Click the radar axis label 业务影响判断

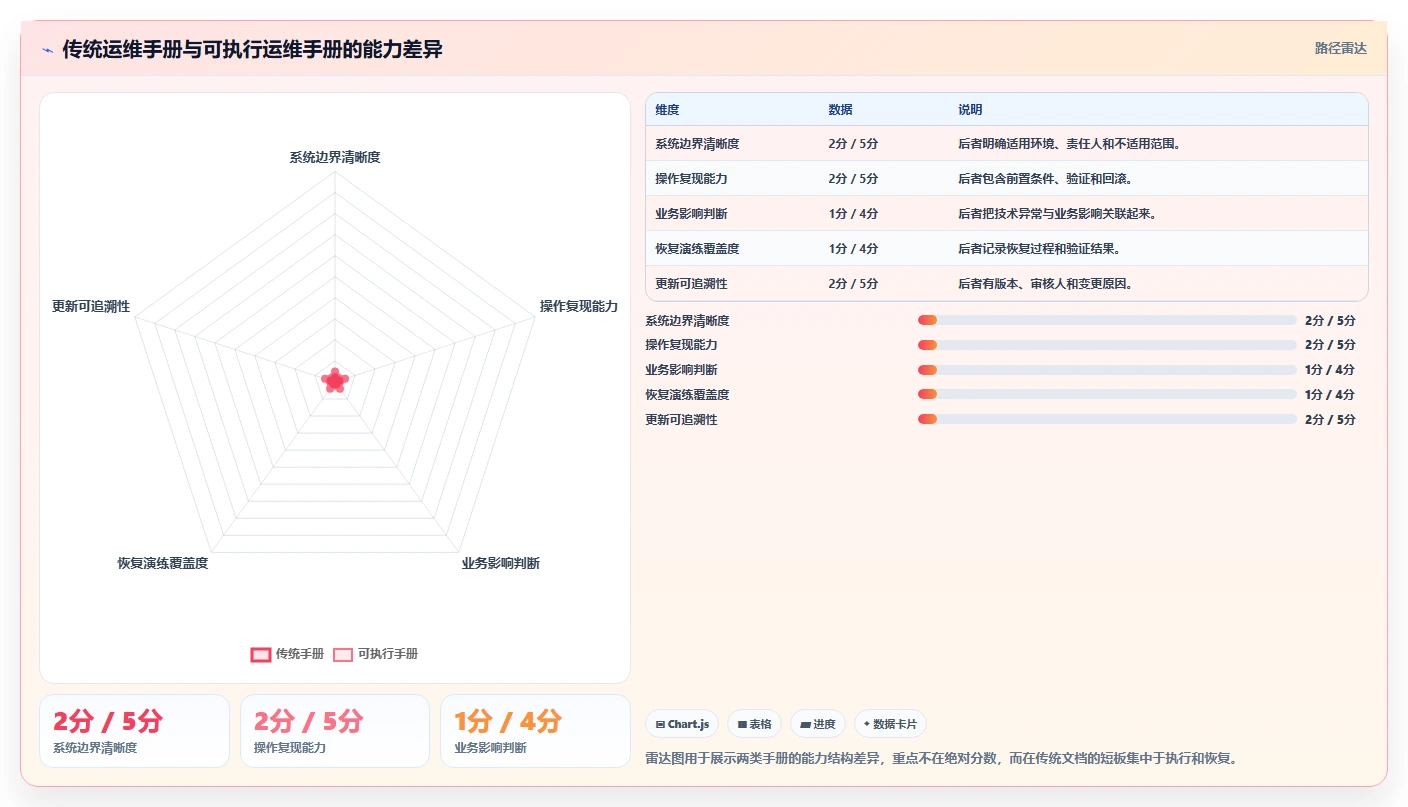500,563
